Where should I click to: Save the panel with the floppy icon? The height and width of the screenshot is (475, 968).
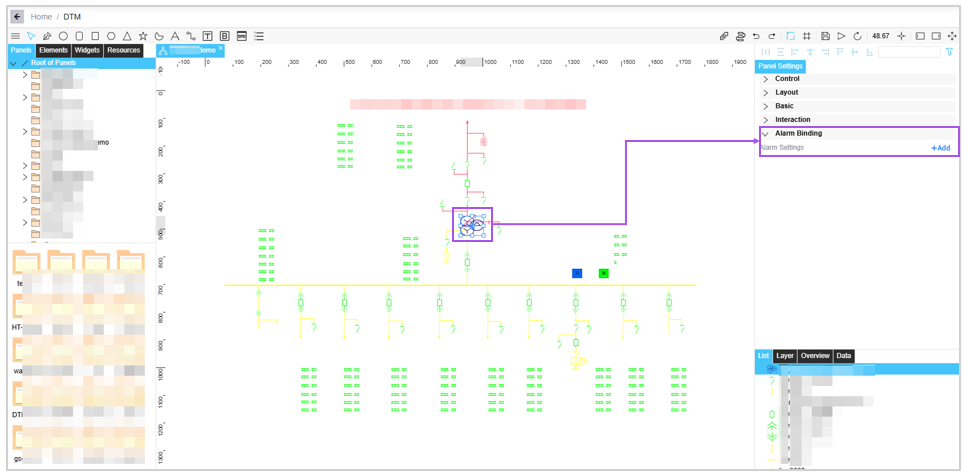(x=825, y=36)
